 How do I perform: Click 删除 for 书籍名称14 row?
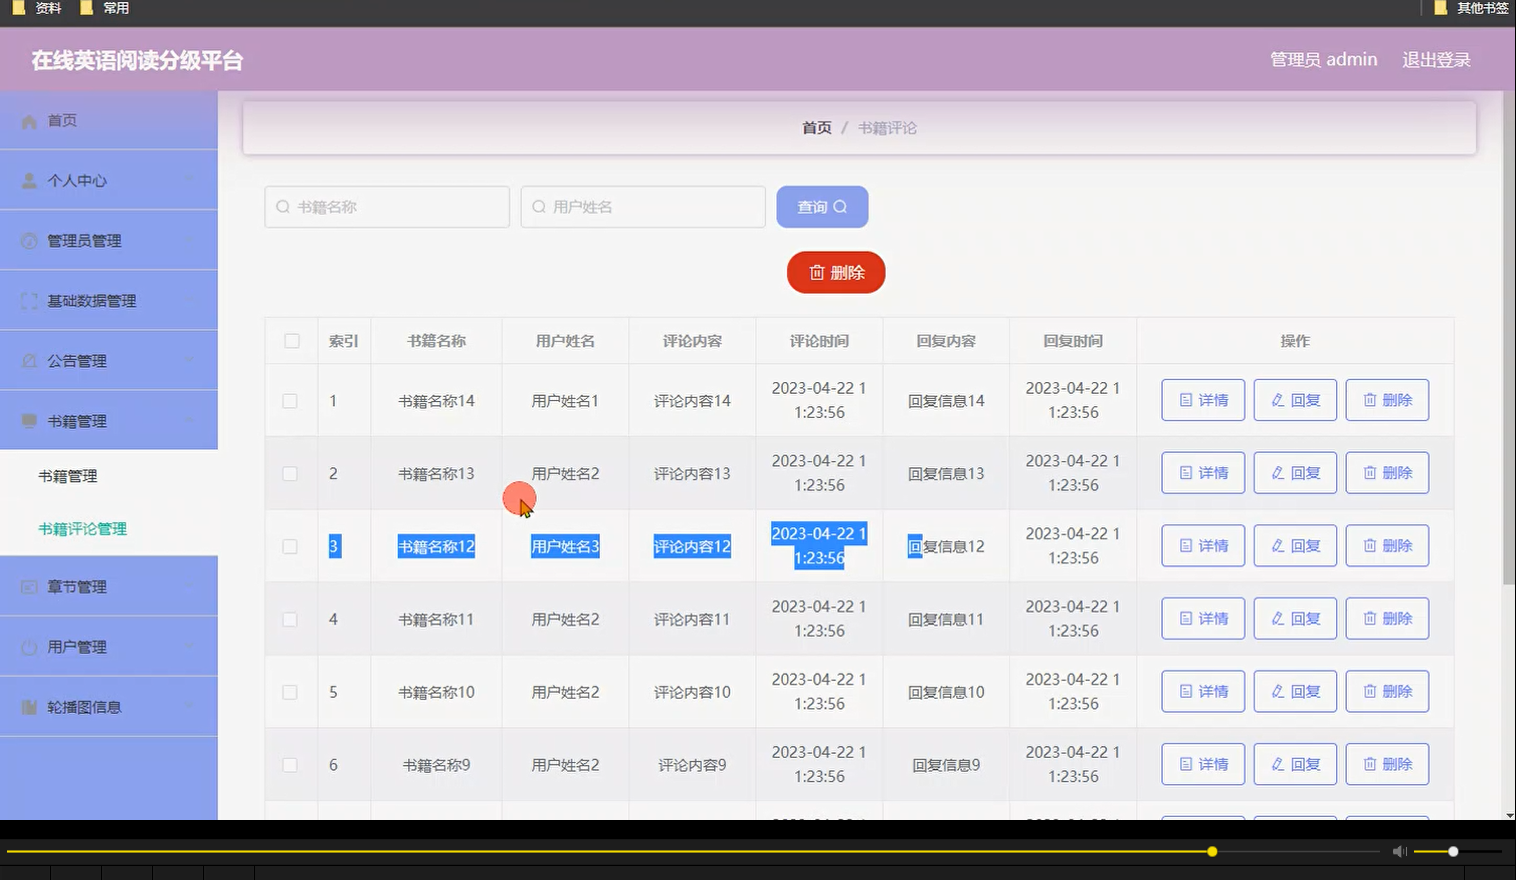[1387, 400]
